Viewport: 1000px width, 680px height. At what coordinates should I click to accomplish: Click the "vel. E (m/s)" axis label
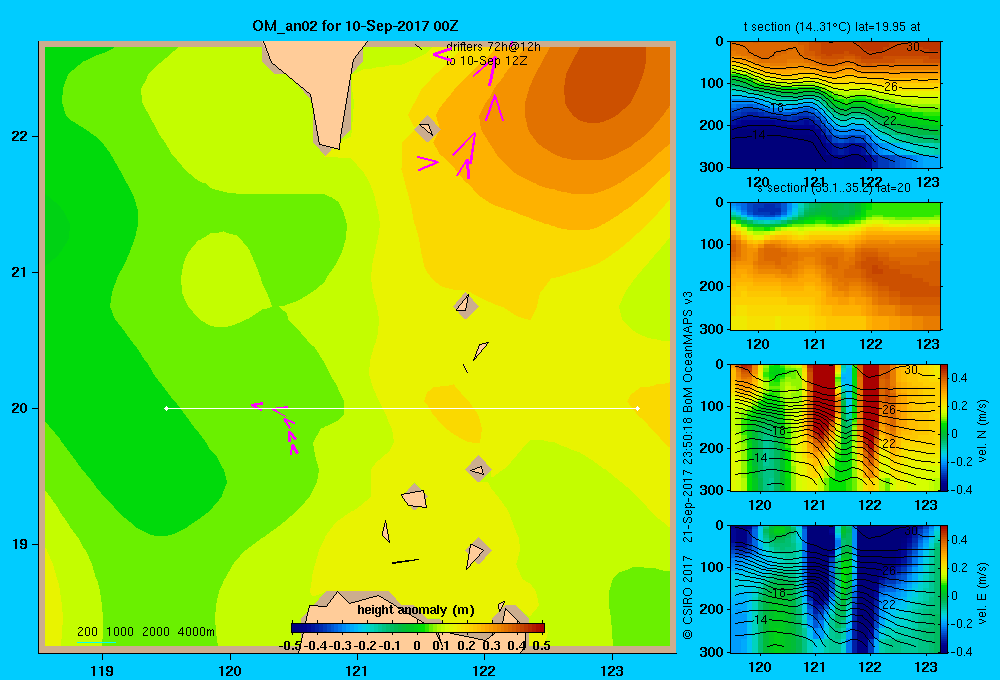[x=983, y=593]
